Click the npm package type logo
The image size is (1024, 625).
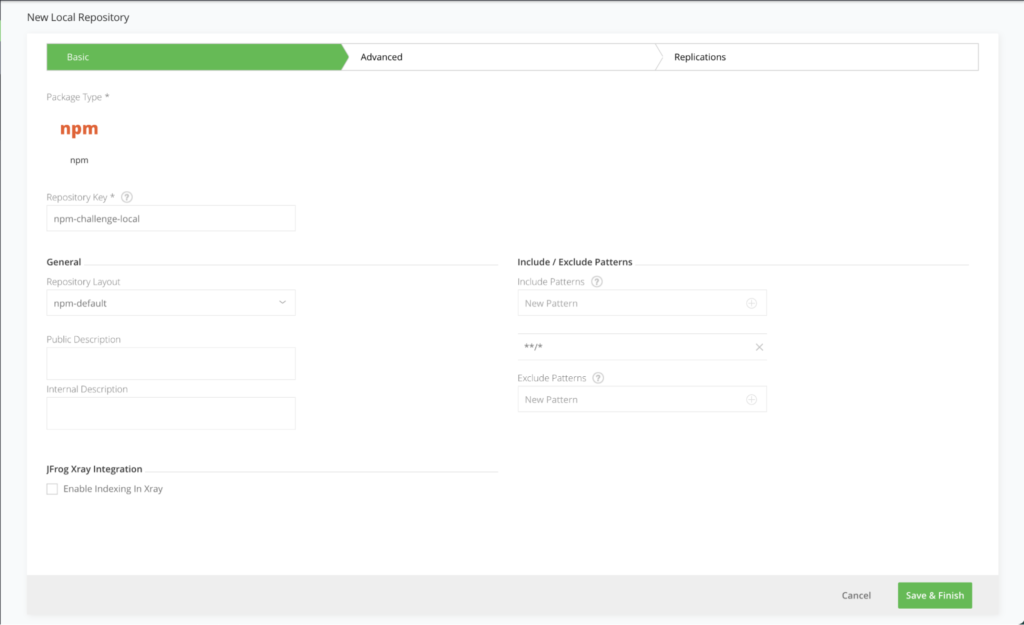[79, 130]
